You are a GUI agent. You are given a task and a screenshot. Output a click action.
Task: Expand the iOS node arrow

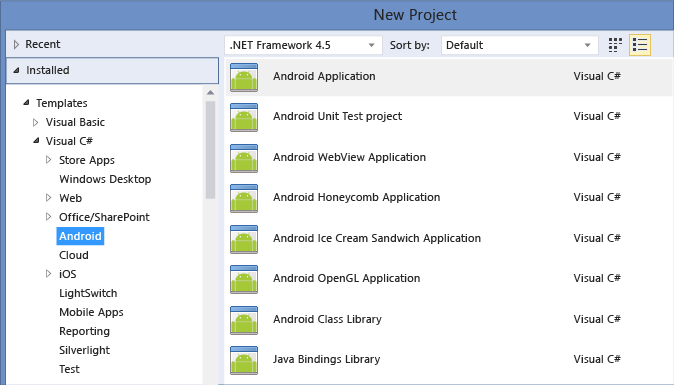(49, 274)
